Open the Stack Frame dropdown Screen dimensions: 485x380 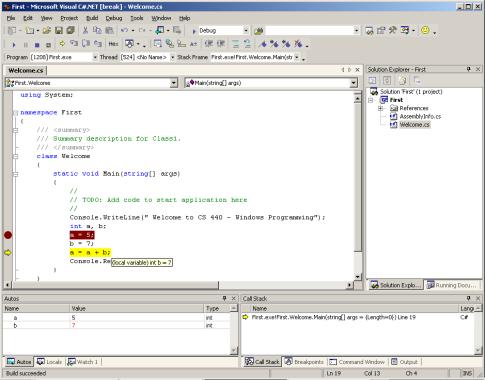pyautogui.click(x=297, y=57)
